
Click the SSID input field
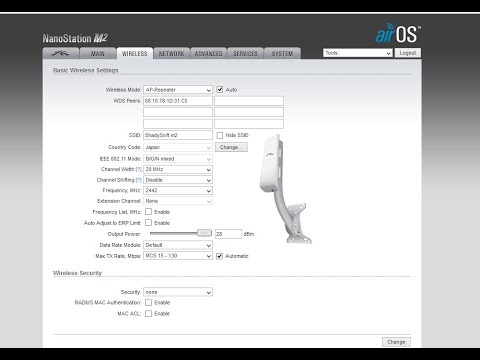coord(178,135)
